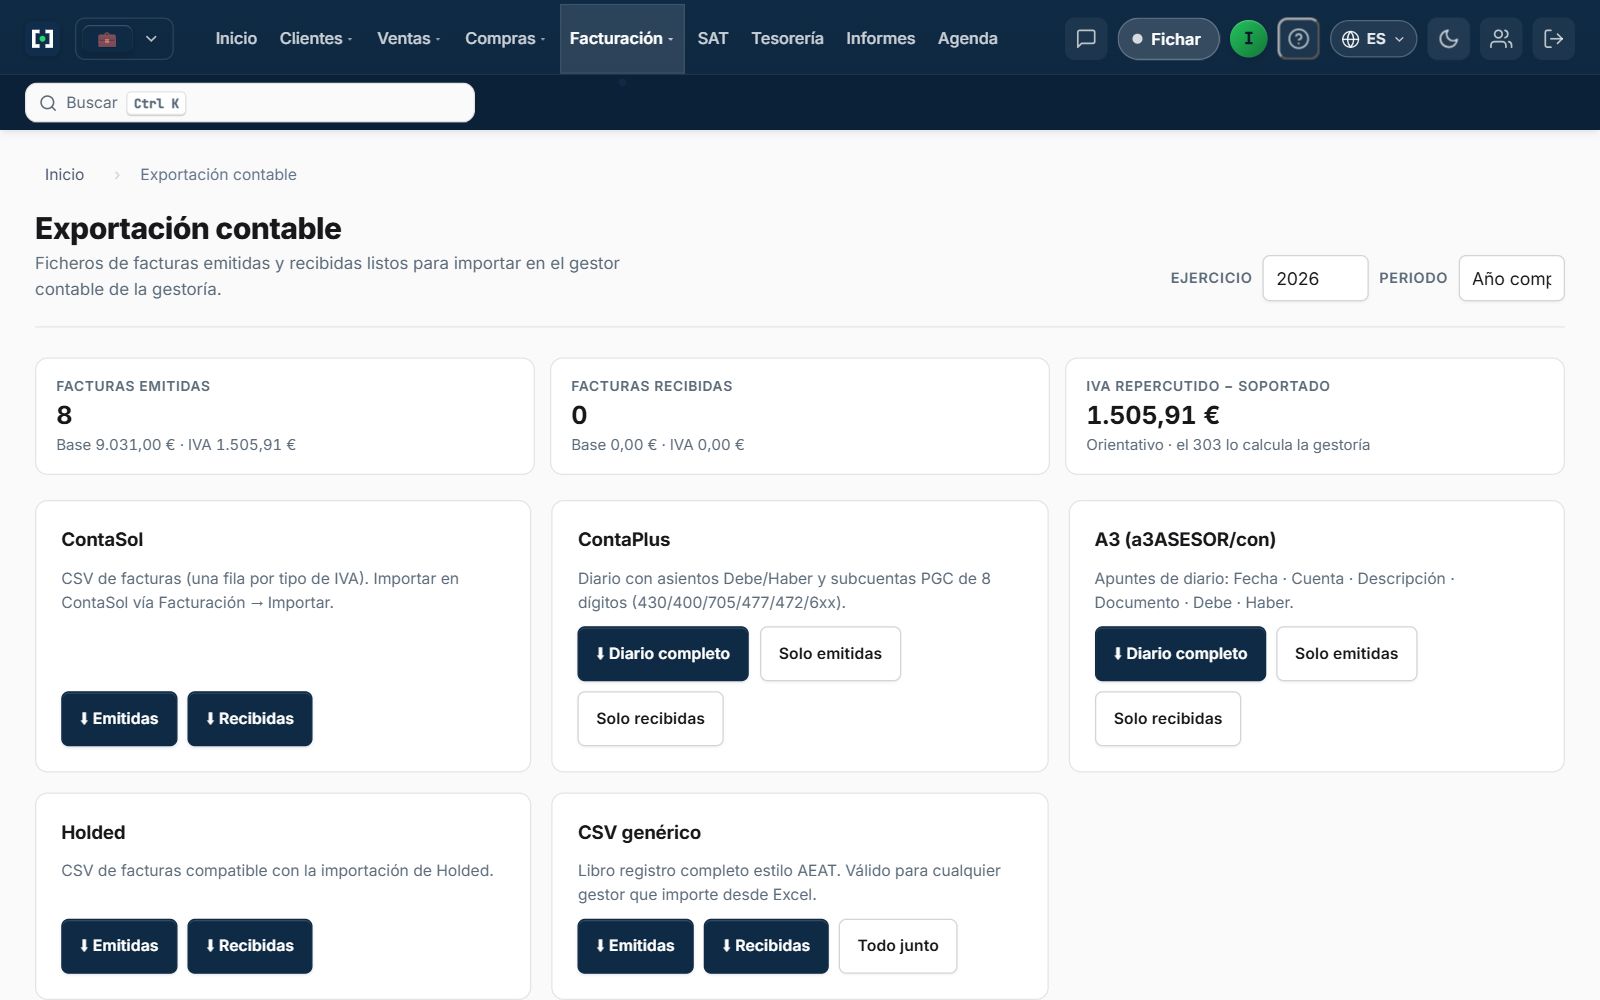Image resolution: width=1600 pixels, height=1000 pixels.
Task: Open the briefcase company selector
Action: [124, 39]
